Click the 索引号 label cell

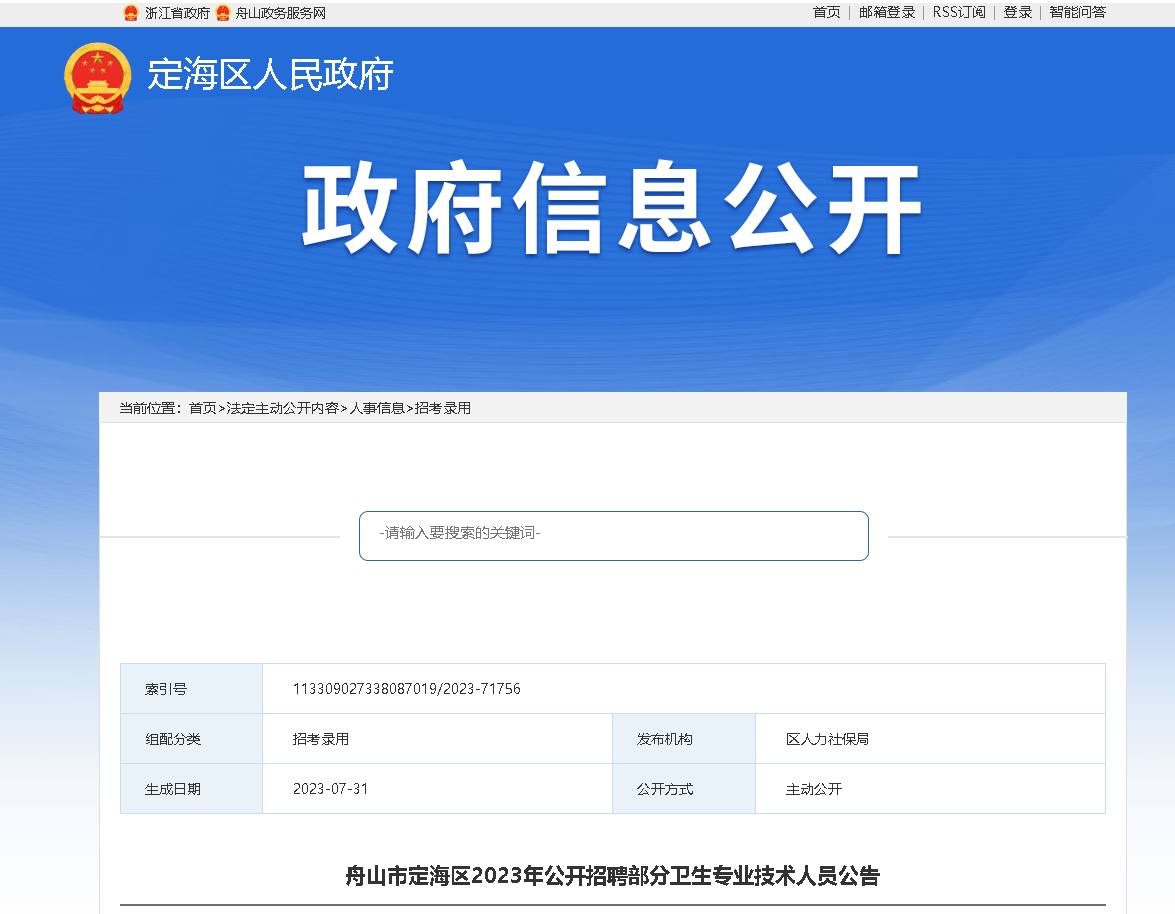tap(191, 688)
